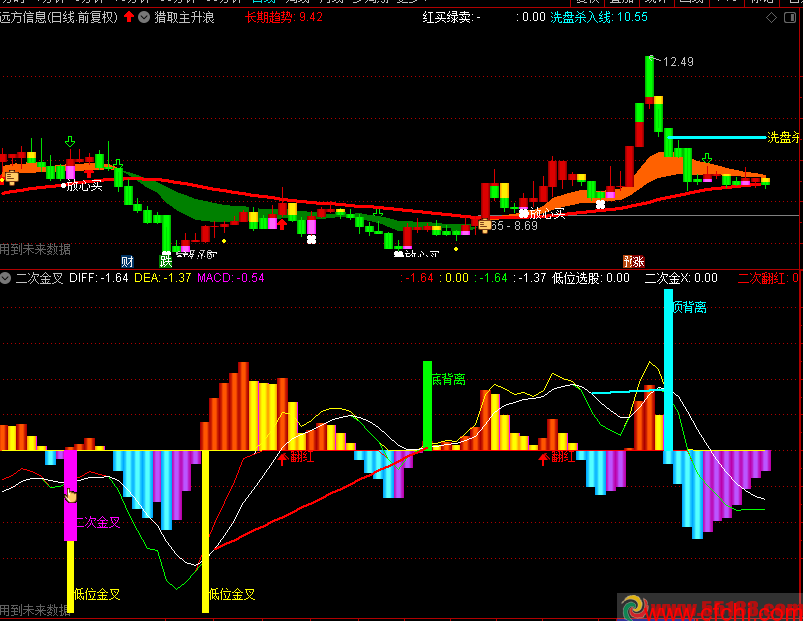Click the 放心买 label beside the white clover
The image size is (803, 621).
point(547,213)
